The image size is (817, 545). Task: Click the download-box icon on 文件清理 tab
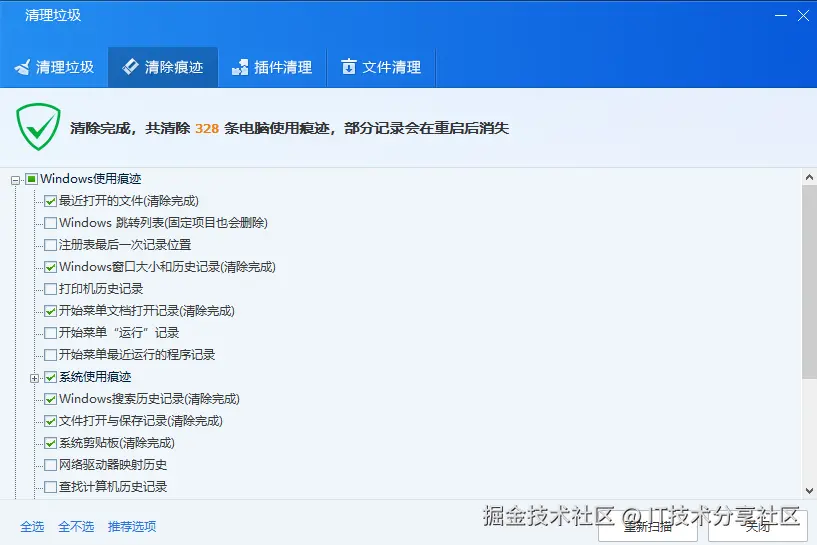coord(349,67)
